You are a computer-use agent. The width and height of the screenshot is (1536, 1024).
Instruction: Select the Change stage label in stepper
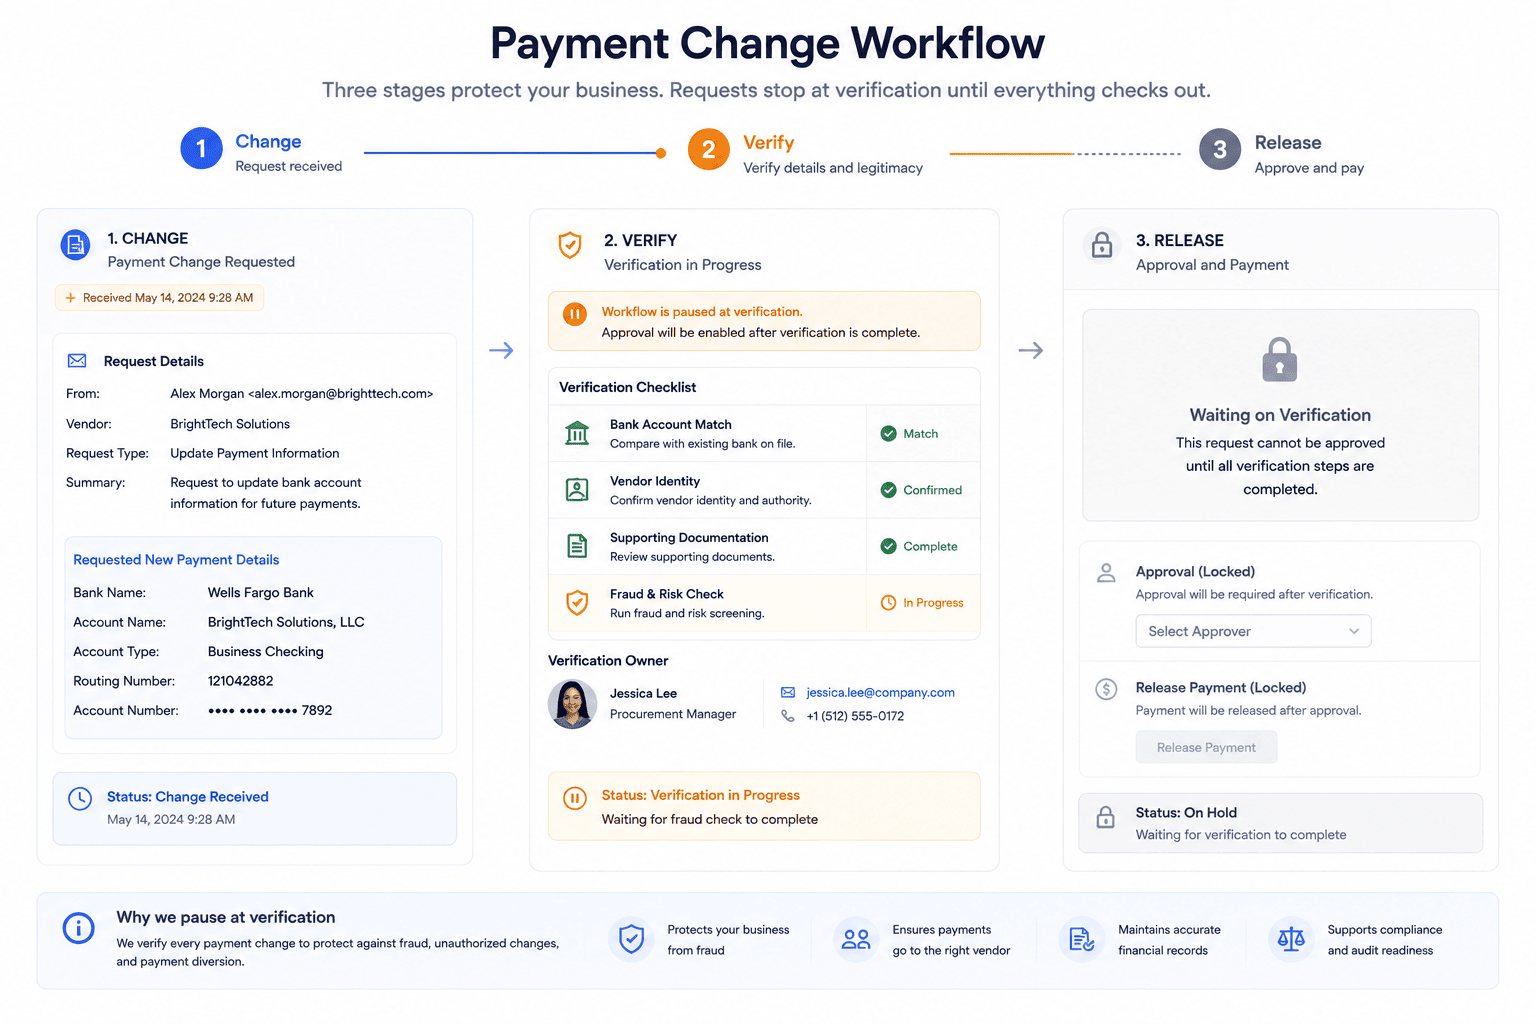(x=268, y=142)
